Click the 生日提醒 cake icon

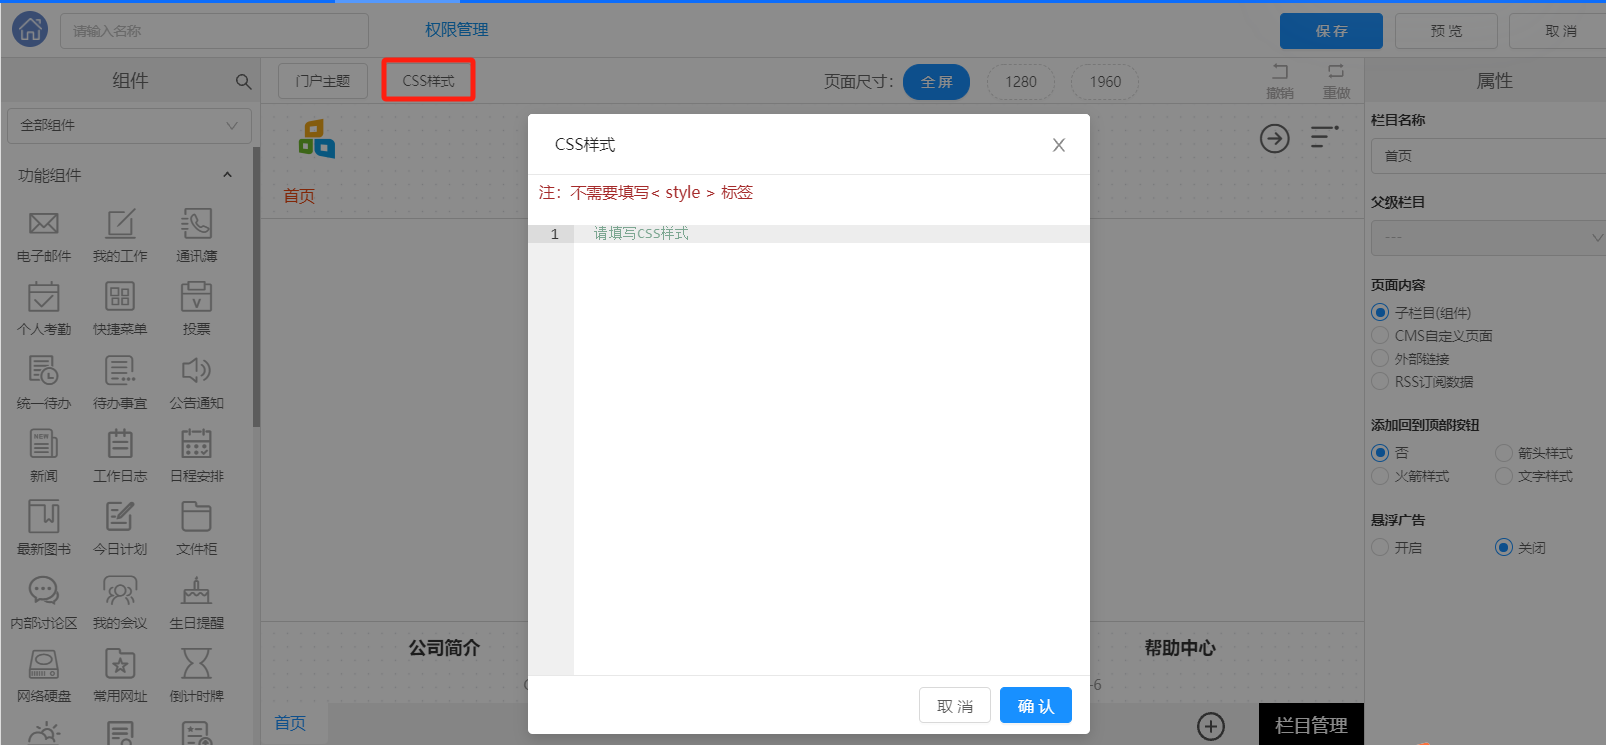(196, 591)
